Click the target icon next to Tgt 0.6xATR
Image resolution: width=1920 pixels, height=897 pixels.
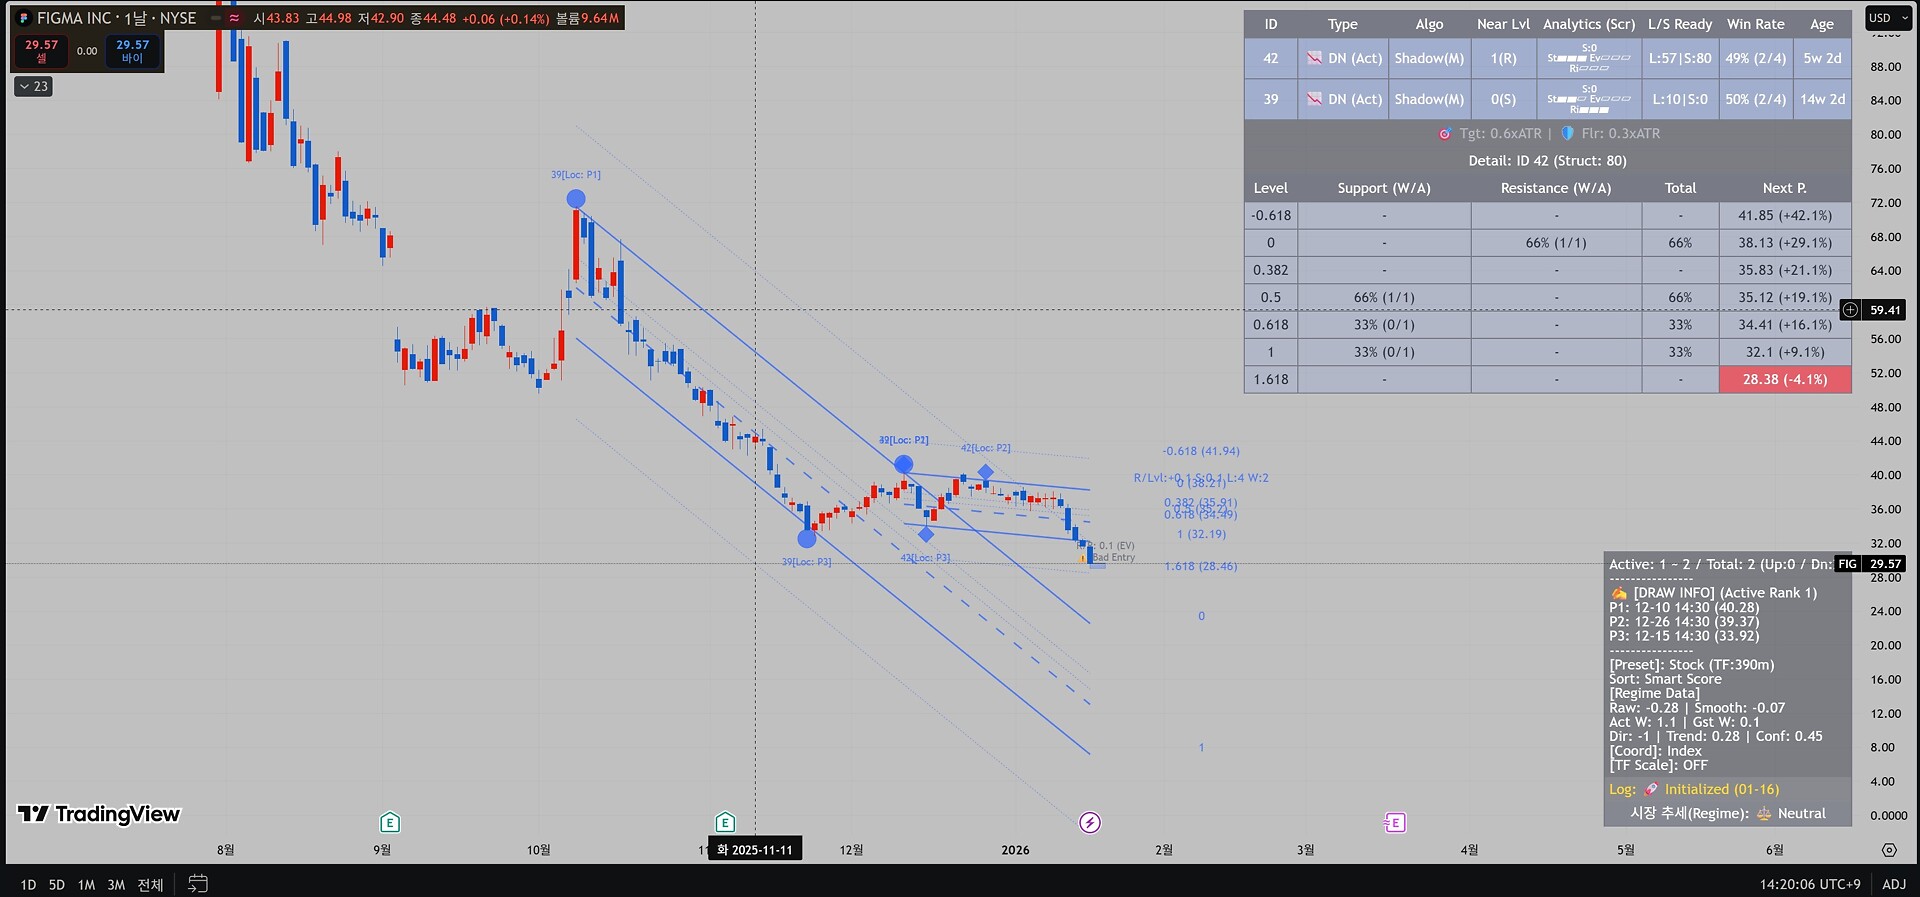point(1444,133)
